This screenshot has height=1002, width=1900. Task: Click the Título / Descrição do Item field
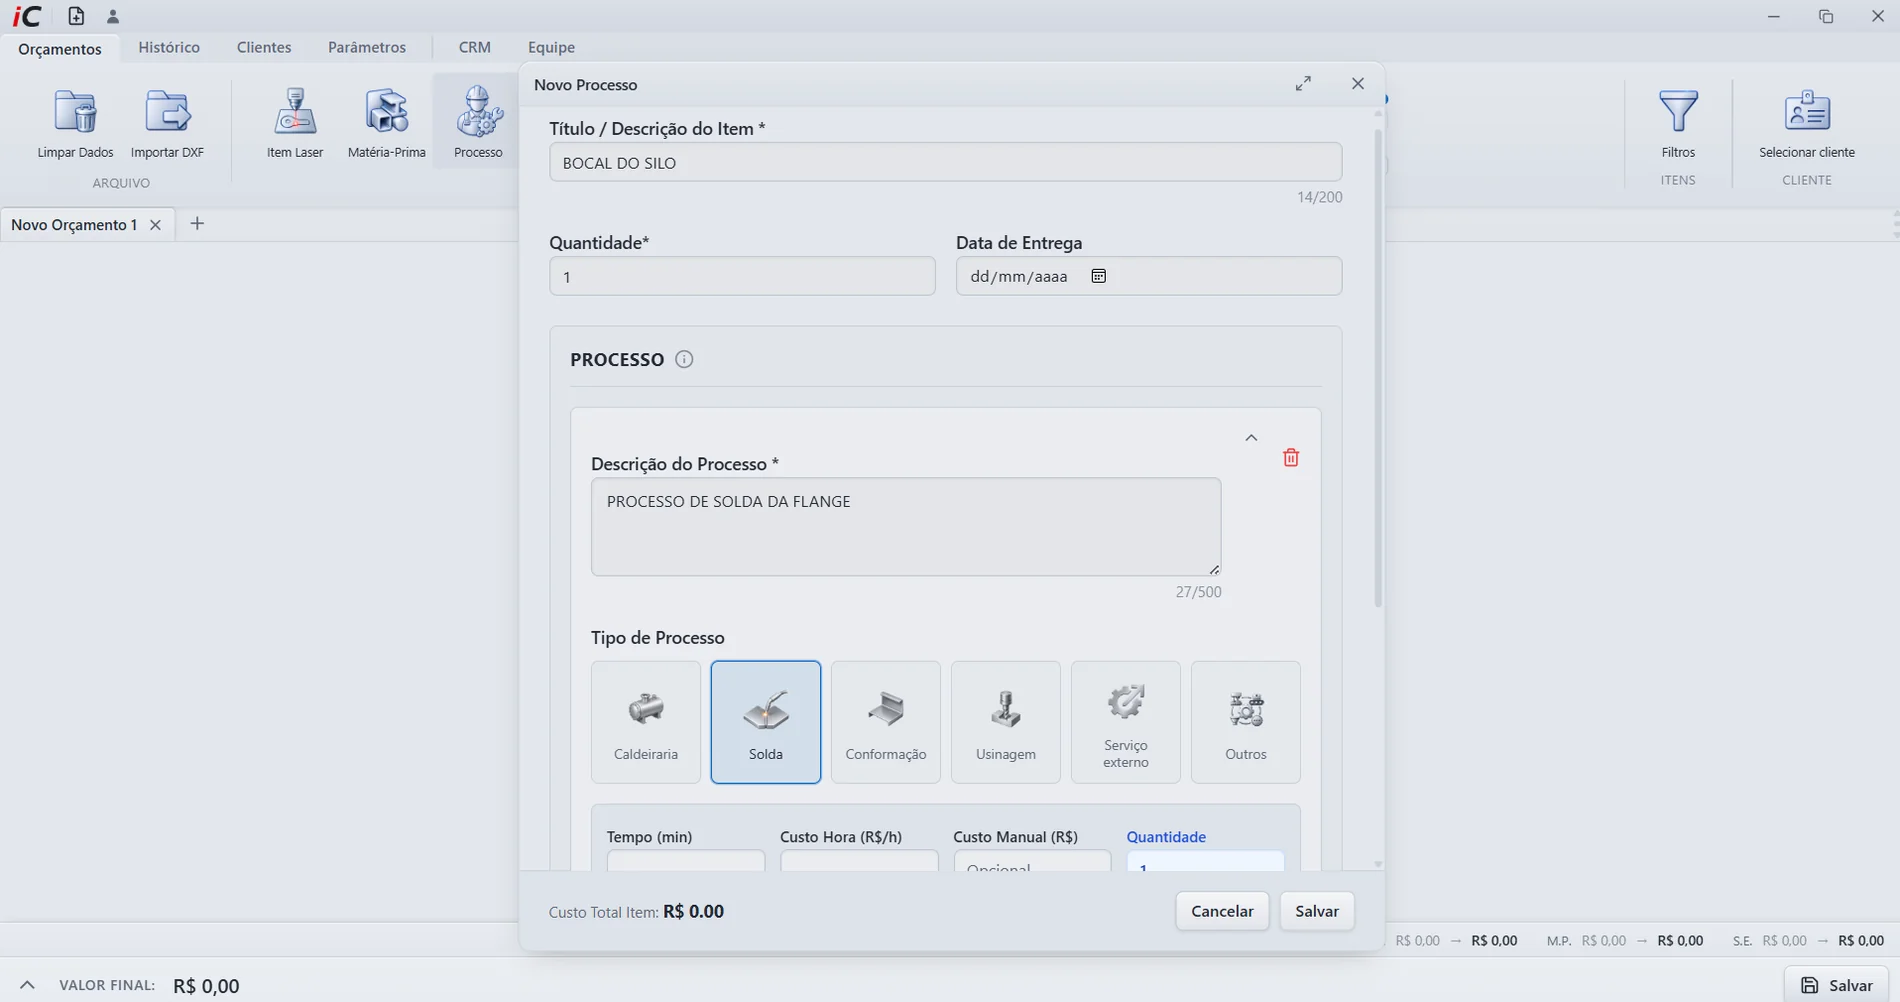945,162
